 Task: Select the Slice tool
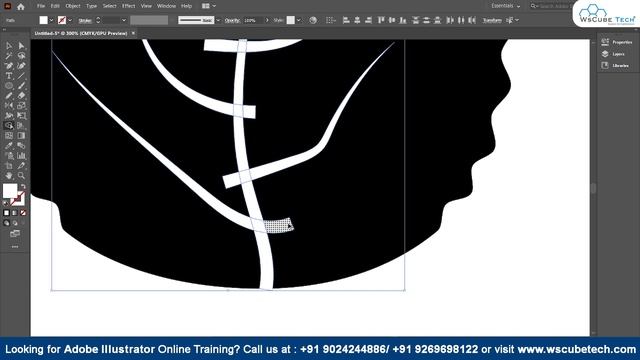[21, 166]
